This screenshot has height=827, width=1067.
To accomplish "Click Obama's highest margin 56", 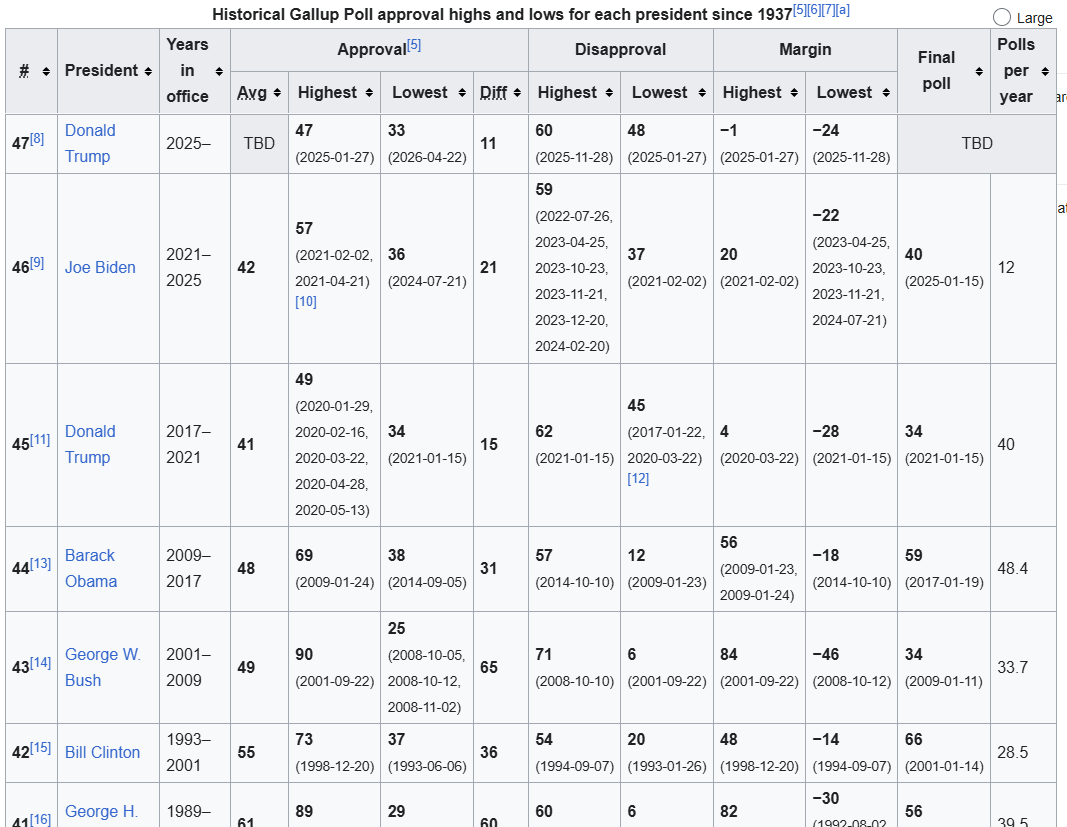I will (x=729, y=542).
